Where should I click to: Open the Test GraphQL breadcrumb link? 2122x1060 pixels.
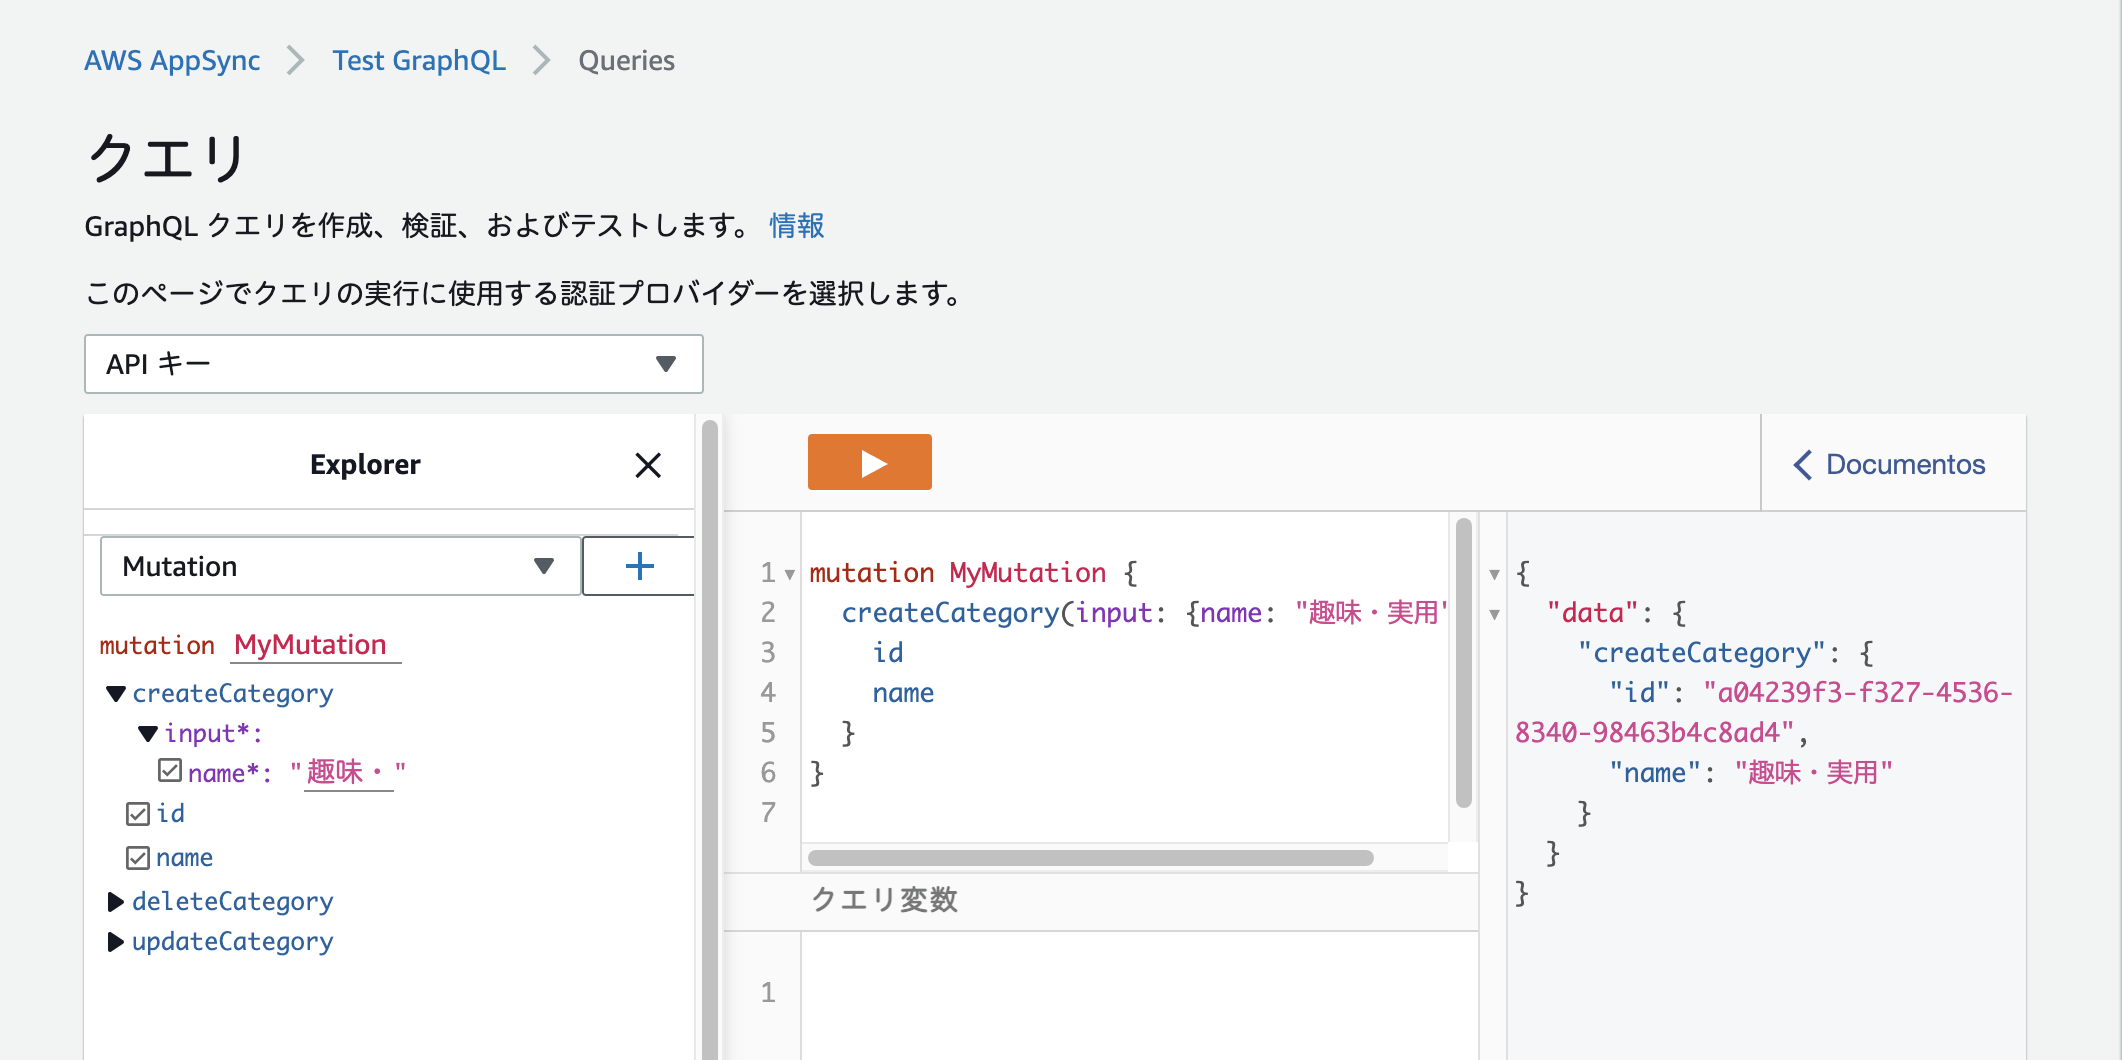tap(419, 61)
